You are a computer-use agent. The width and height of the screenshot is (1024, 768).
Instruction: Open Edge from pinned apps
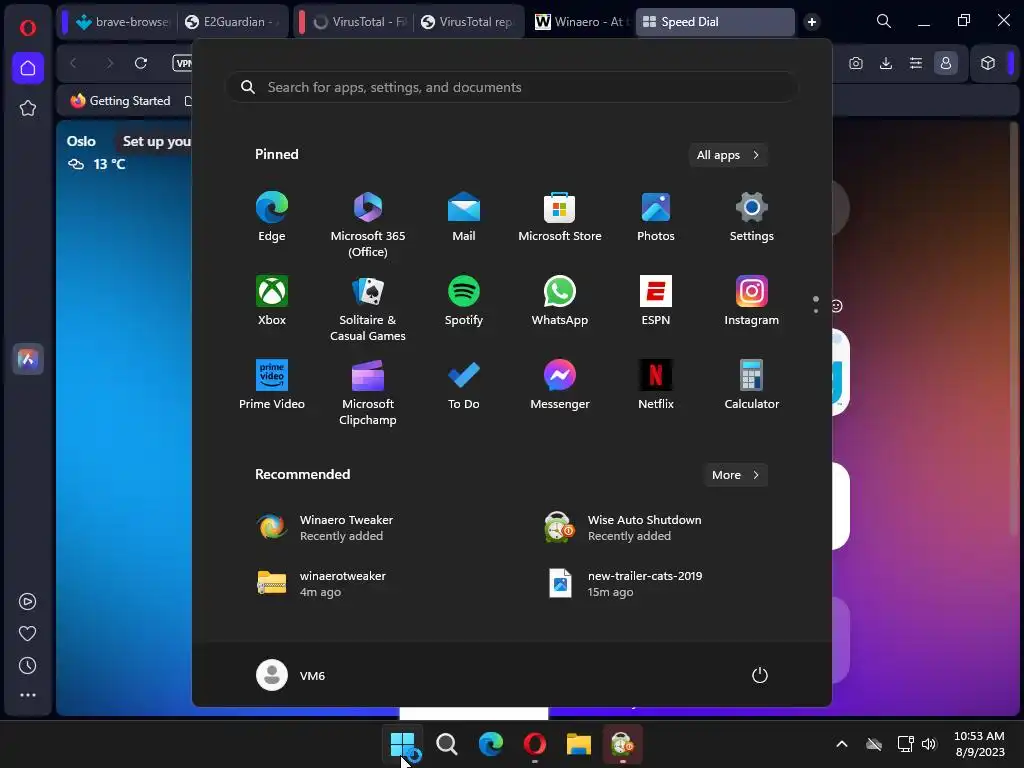[x=272, y=217]
